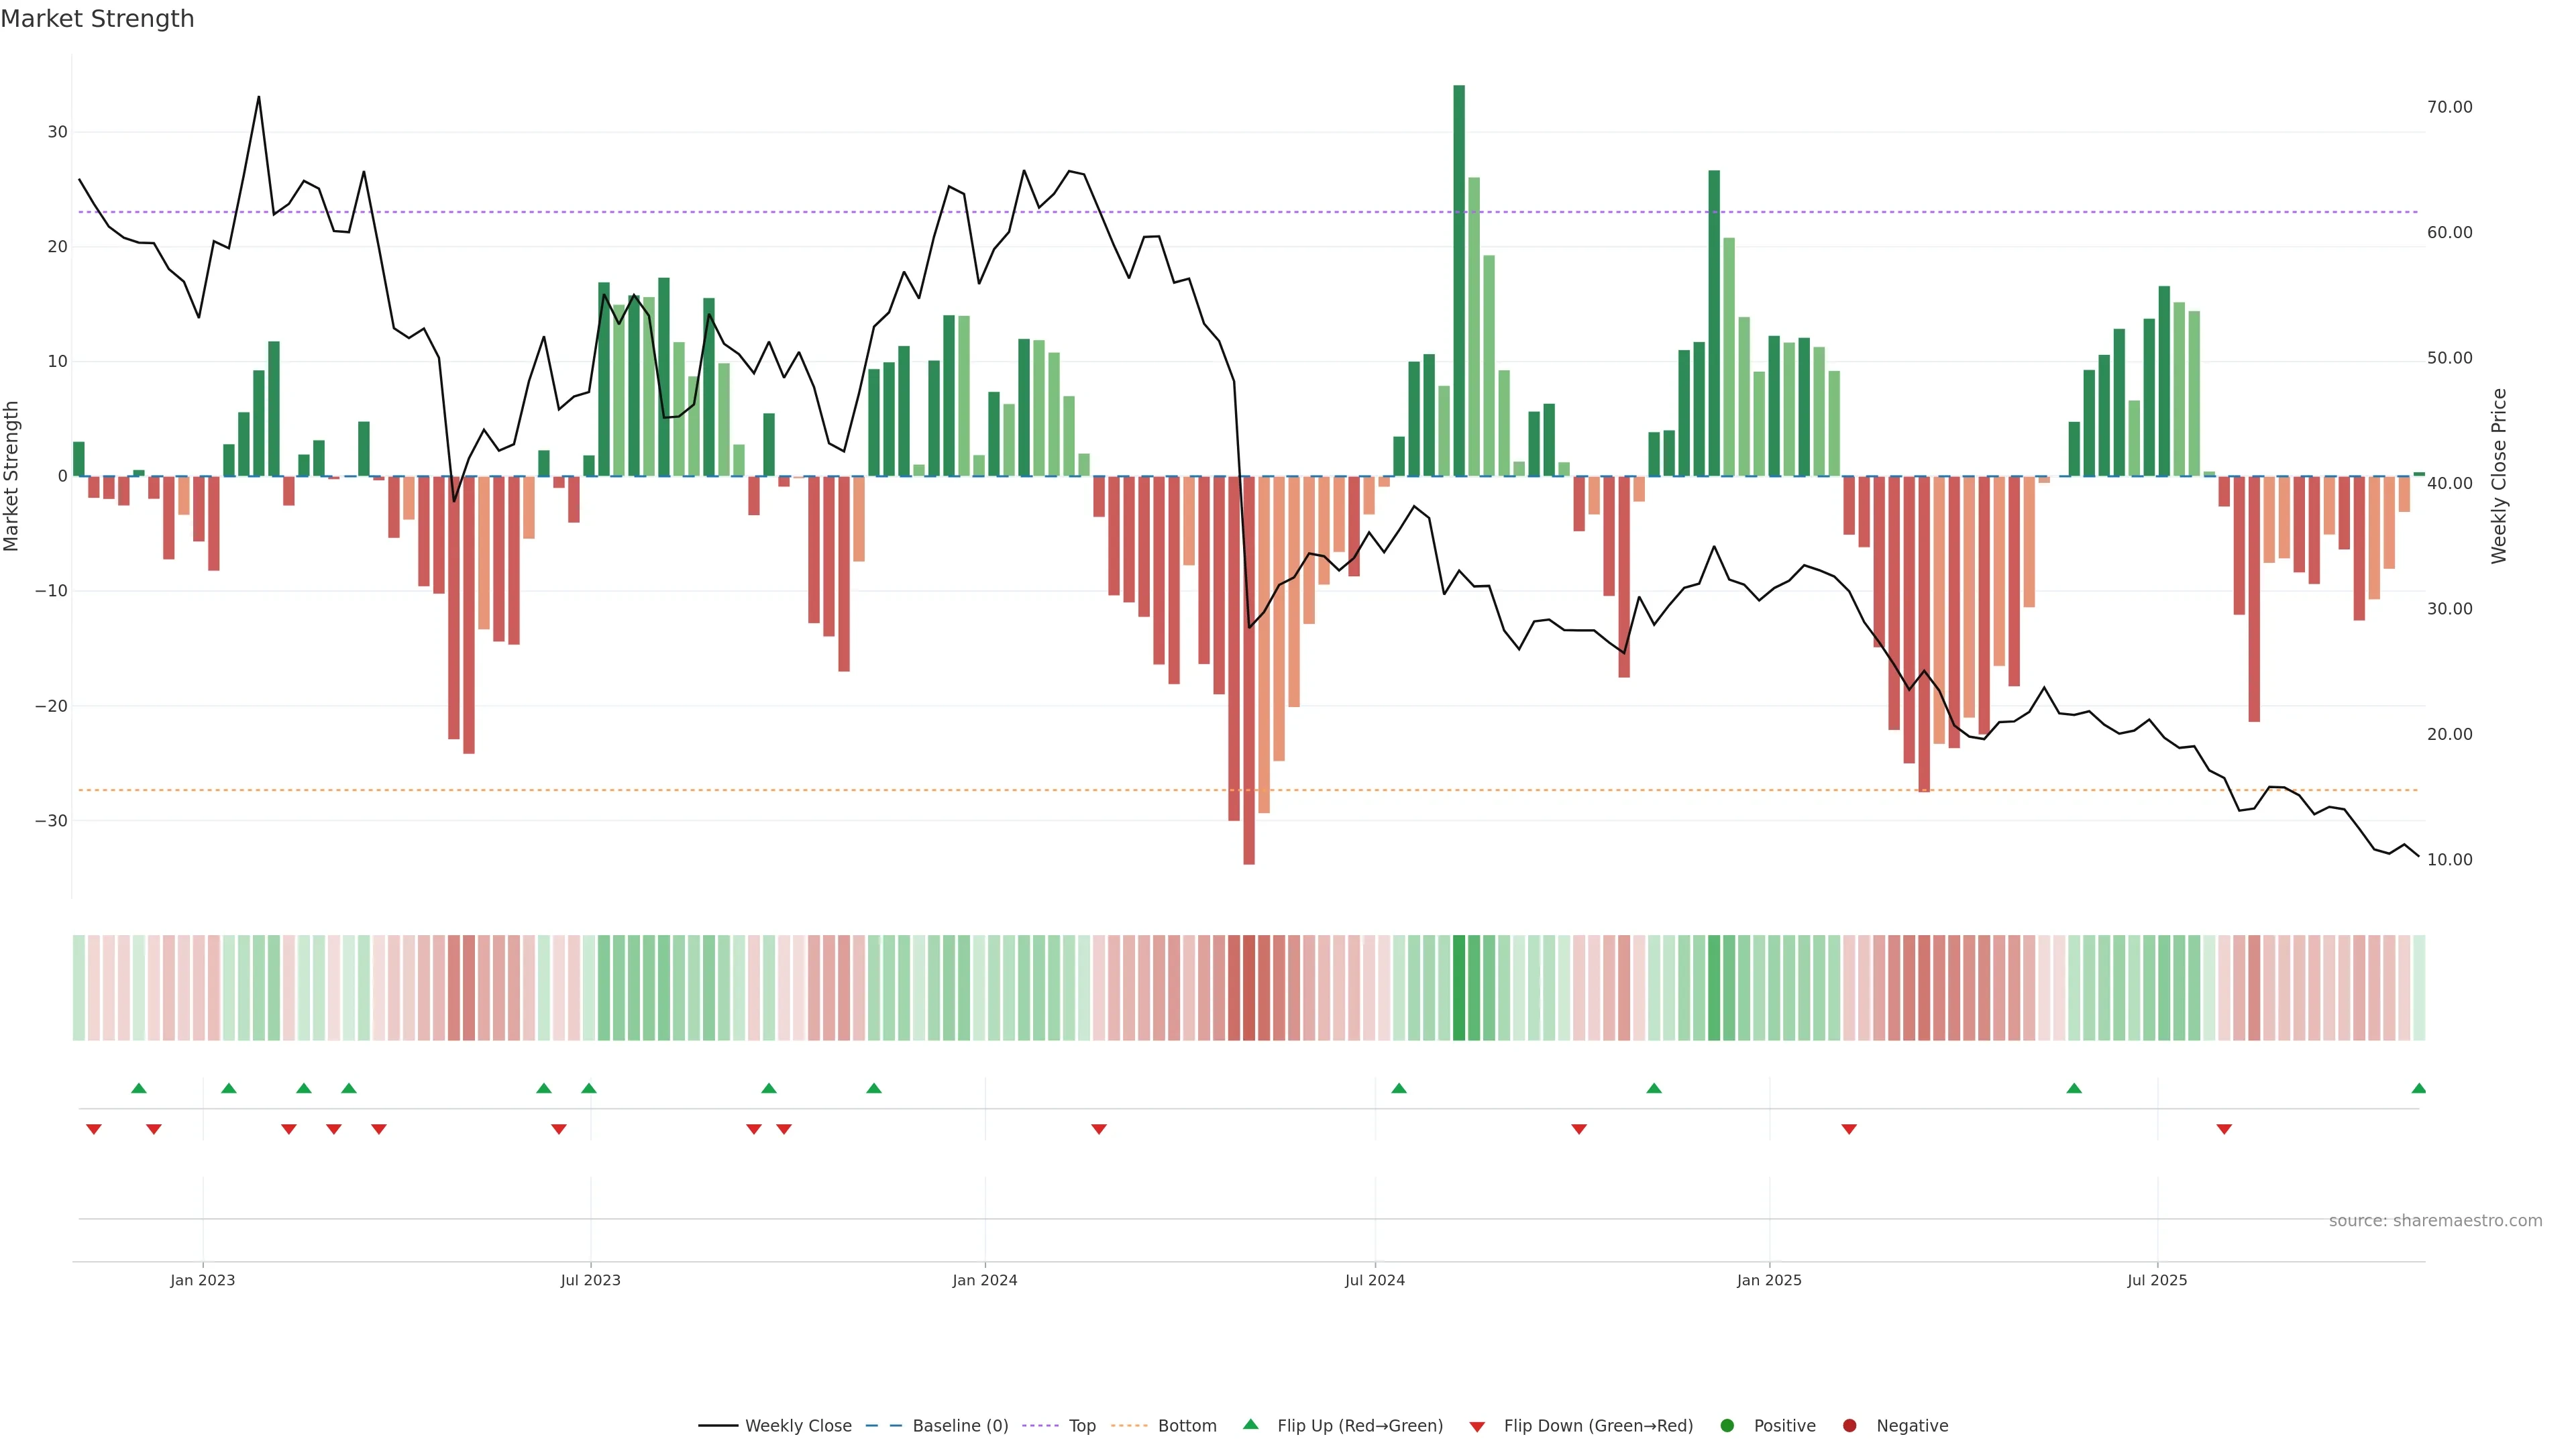Click the flip-up triangle just after Jul 2024
The width and height of the screenshot is (2576, 1449).
pos(1399,1088)
